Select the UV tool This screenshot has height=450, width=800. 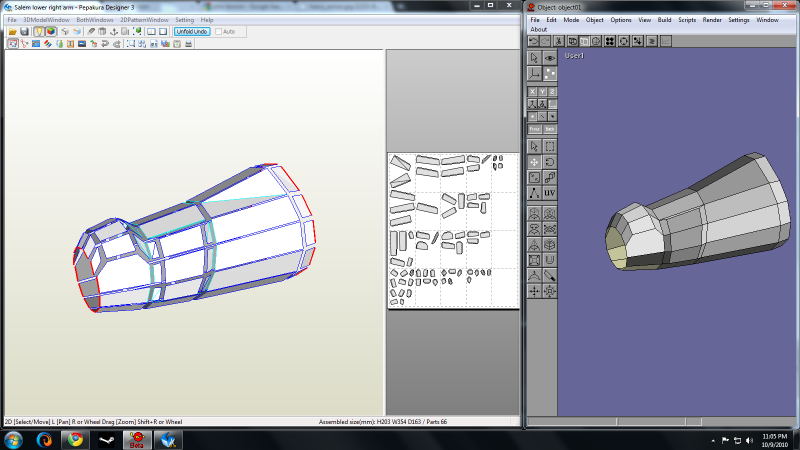pos(549,193)
